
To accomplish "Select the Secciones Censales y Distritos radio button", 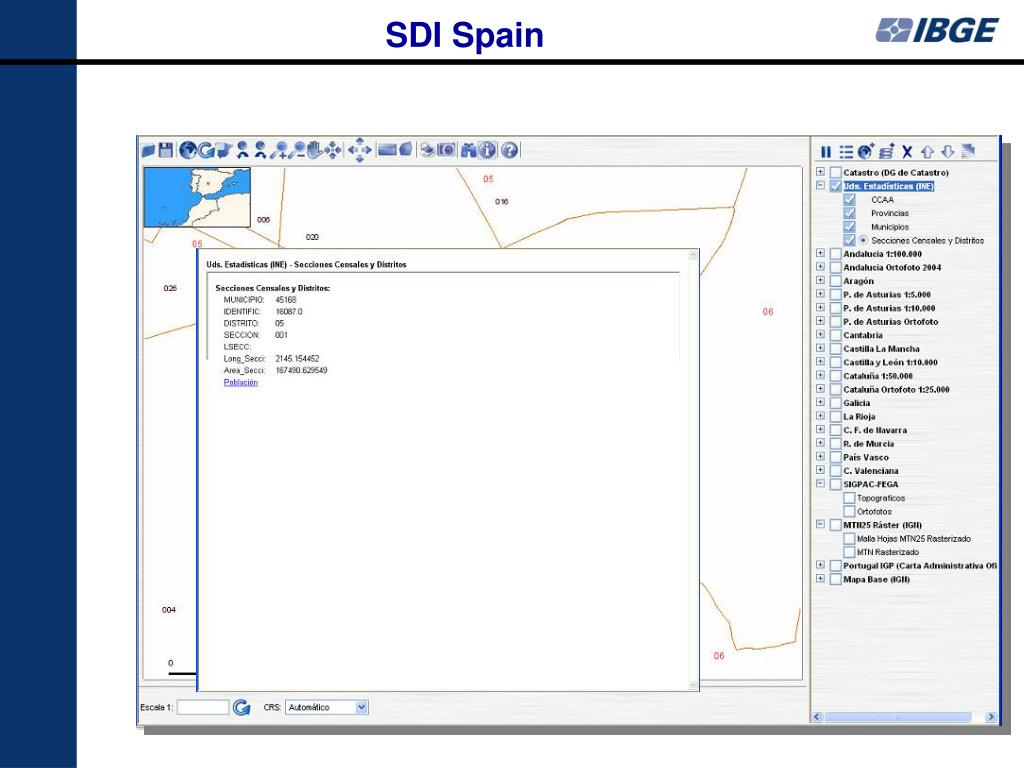I will (x=863, y=240).
